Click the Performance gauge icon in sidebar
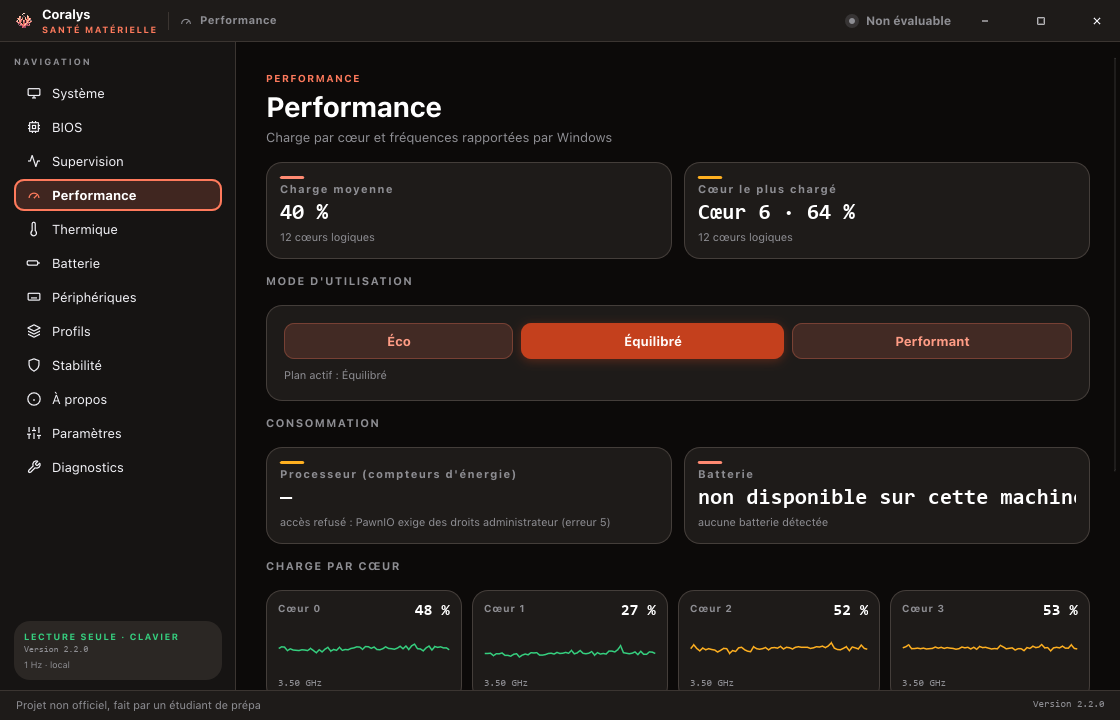The width and height of the screenshot is (1120, 720). [34, 196]
